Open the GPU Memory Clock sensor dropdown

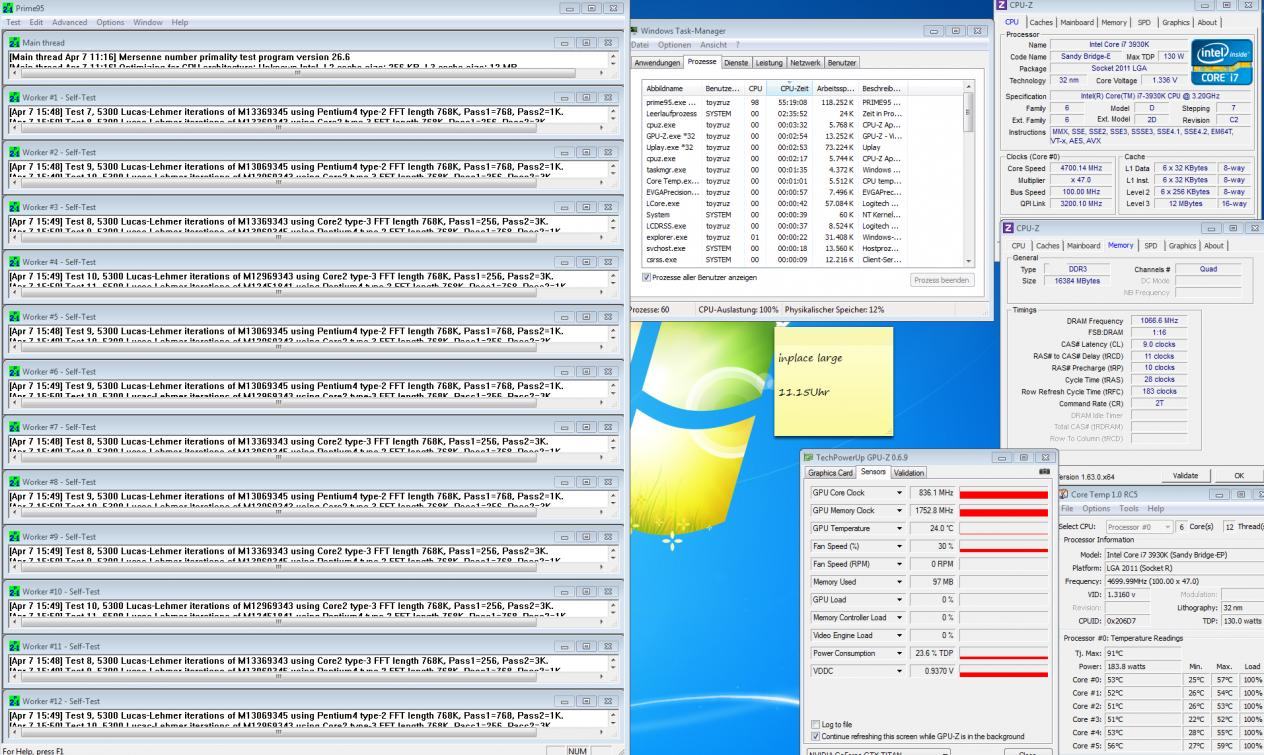[899, 511]
